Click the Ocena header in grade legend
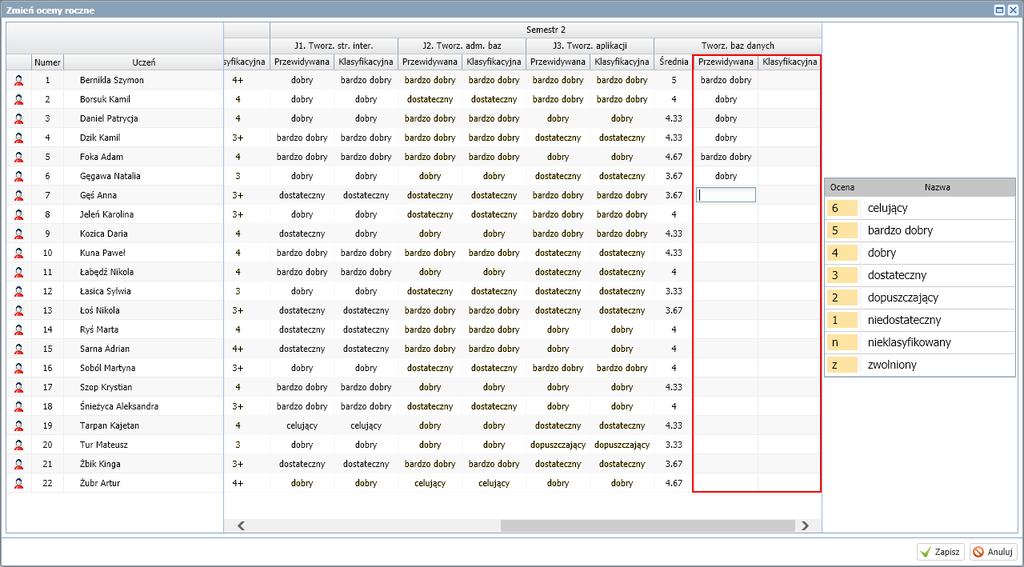1024x567 pixels. pyautogui.click(x=842, y=187)
